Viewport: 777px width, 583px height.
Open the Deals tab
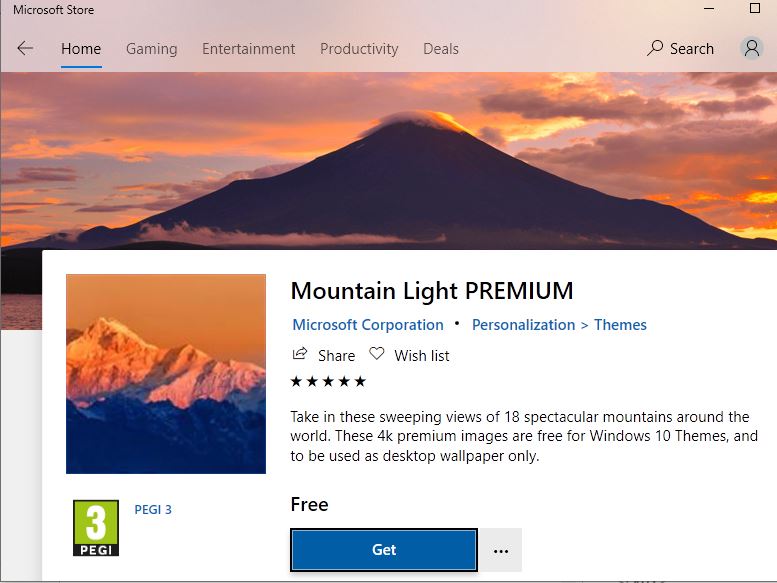440,48
